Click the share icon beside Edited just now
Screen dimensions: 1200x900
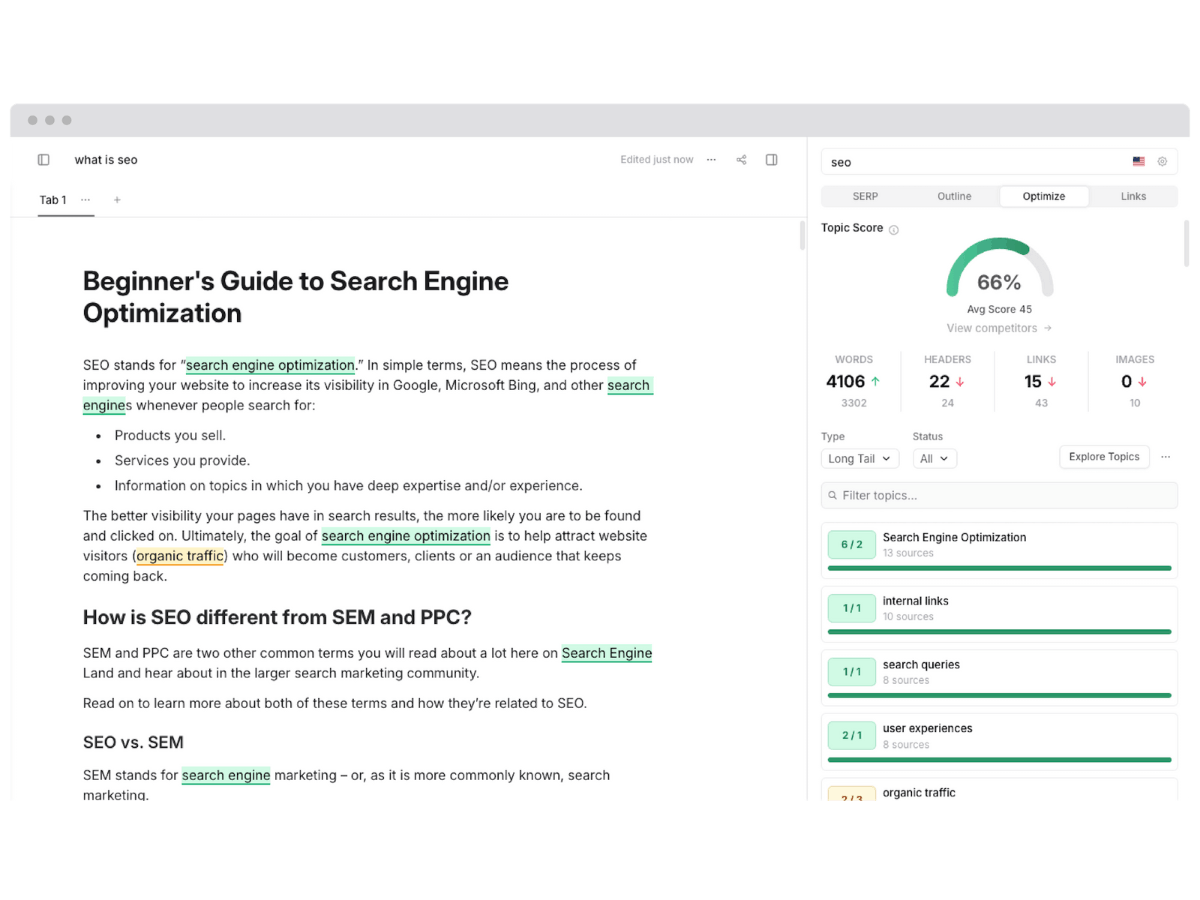(741, 159)
